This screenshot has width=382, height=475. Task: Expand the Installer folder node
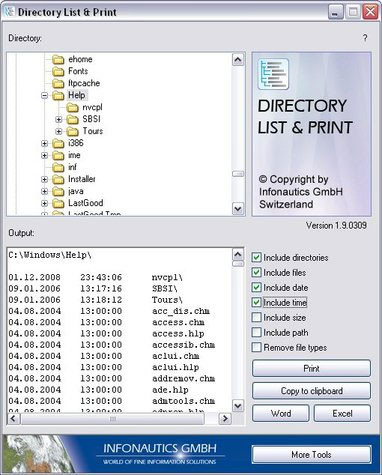[x=44, y=180]
